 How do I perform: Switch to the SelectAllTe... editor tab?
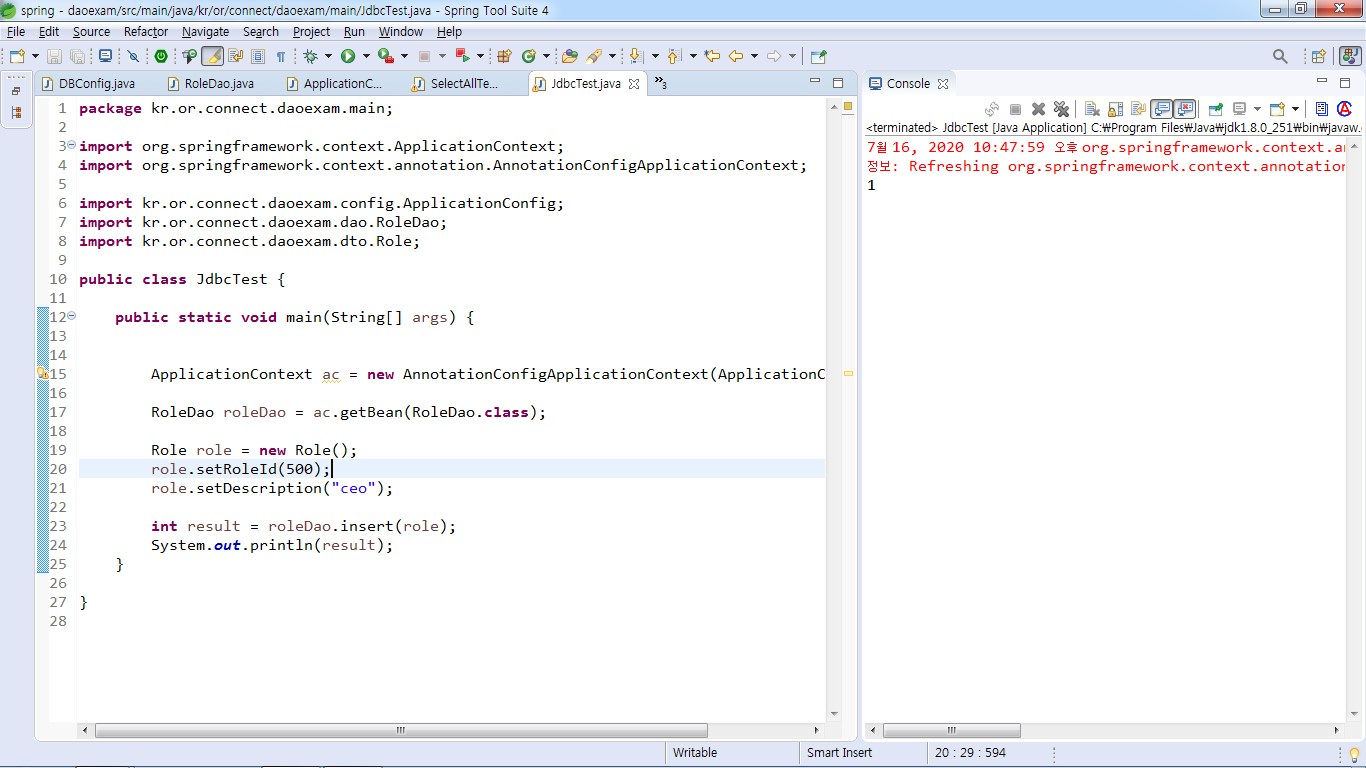coord(455,84)
